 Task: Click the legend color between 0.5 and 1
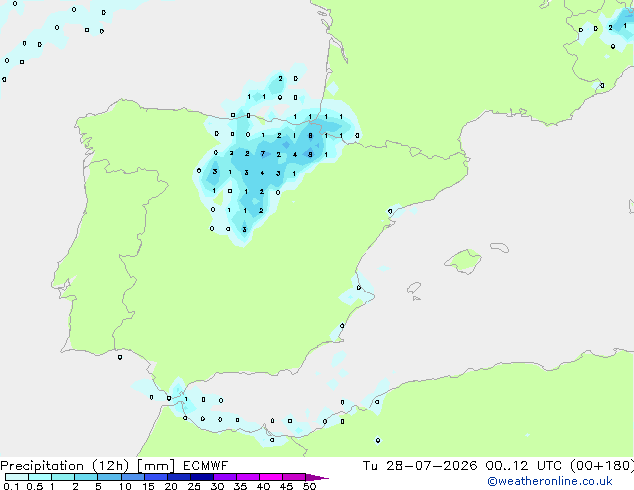pyautogui.click(x=40, y=477)
